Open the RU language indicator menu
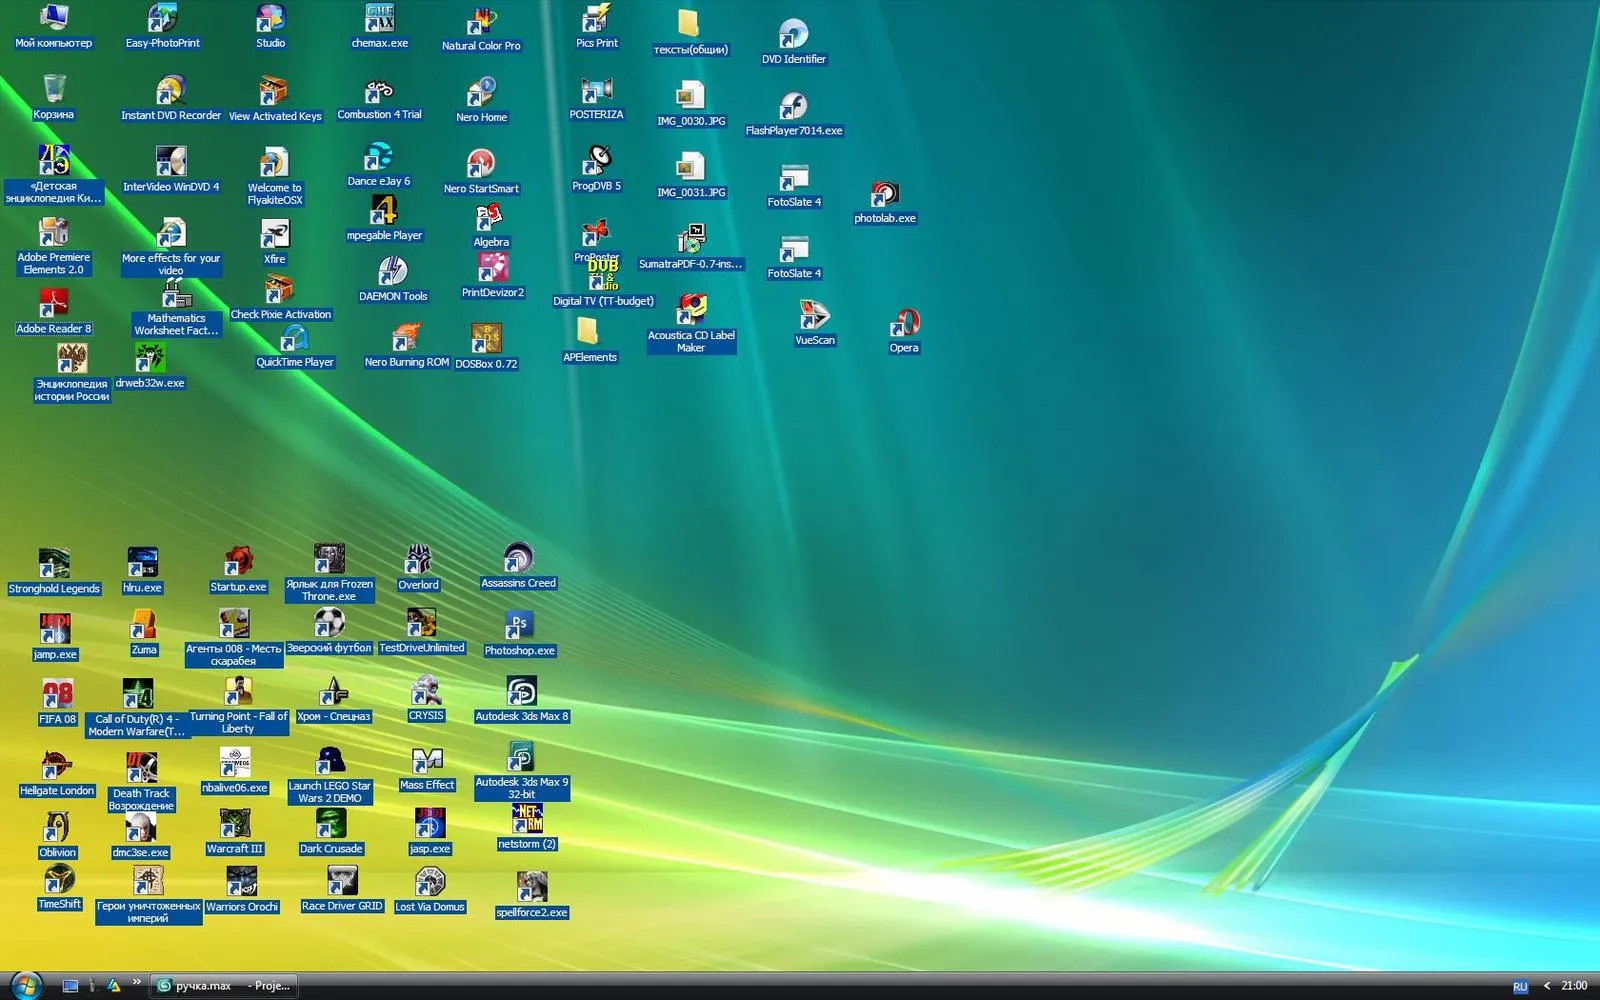Viewport: 1600px width, 1000px height. [x=1520, y=986]
